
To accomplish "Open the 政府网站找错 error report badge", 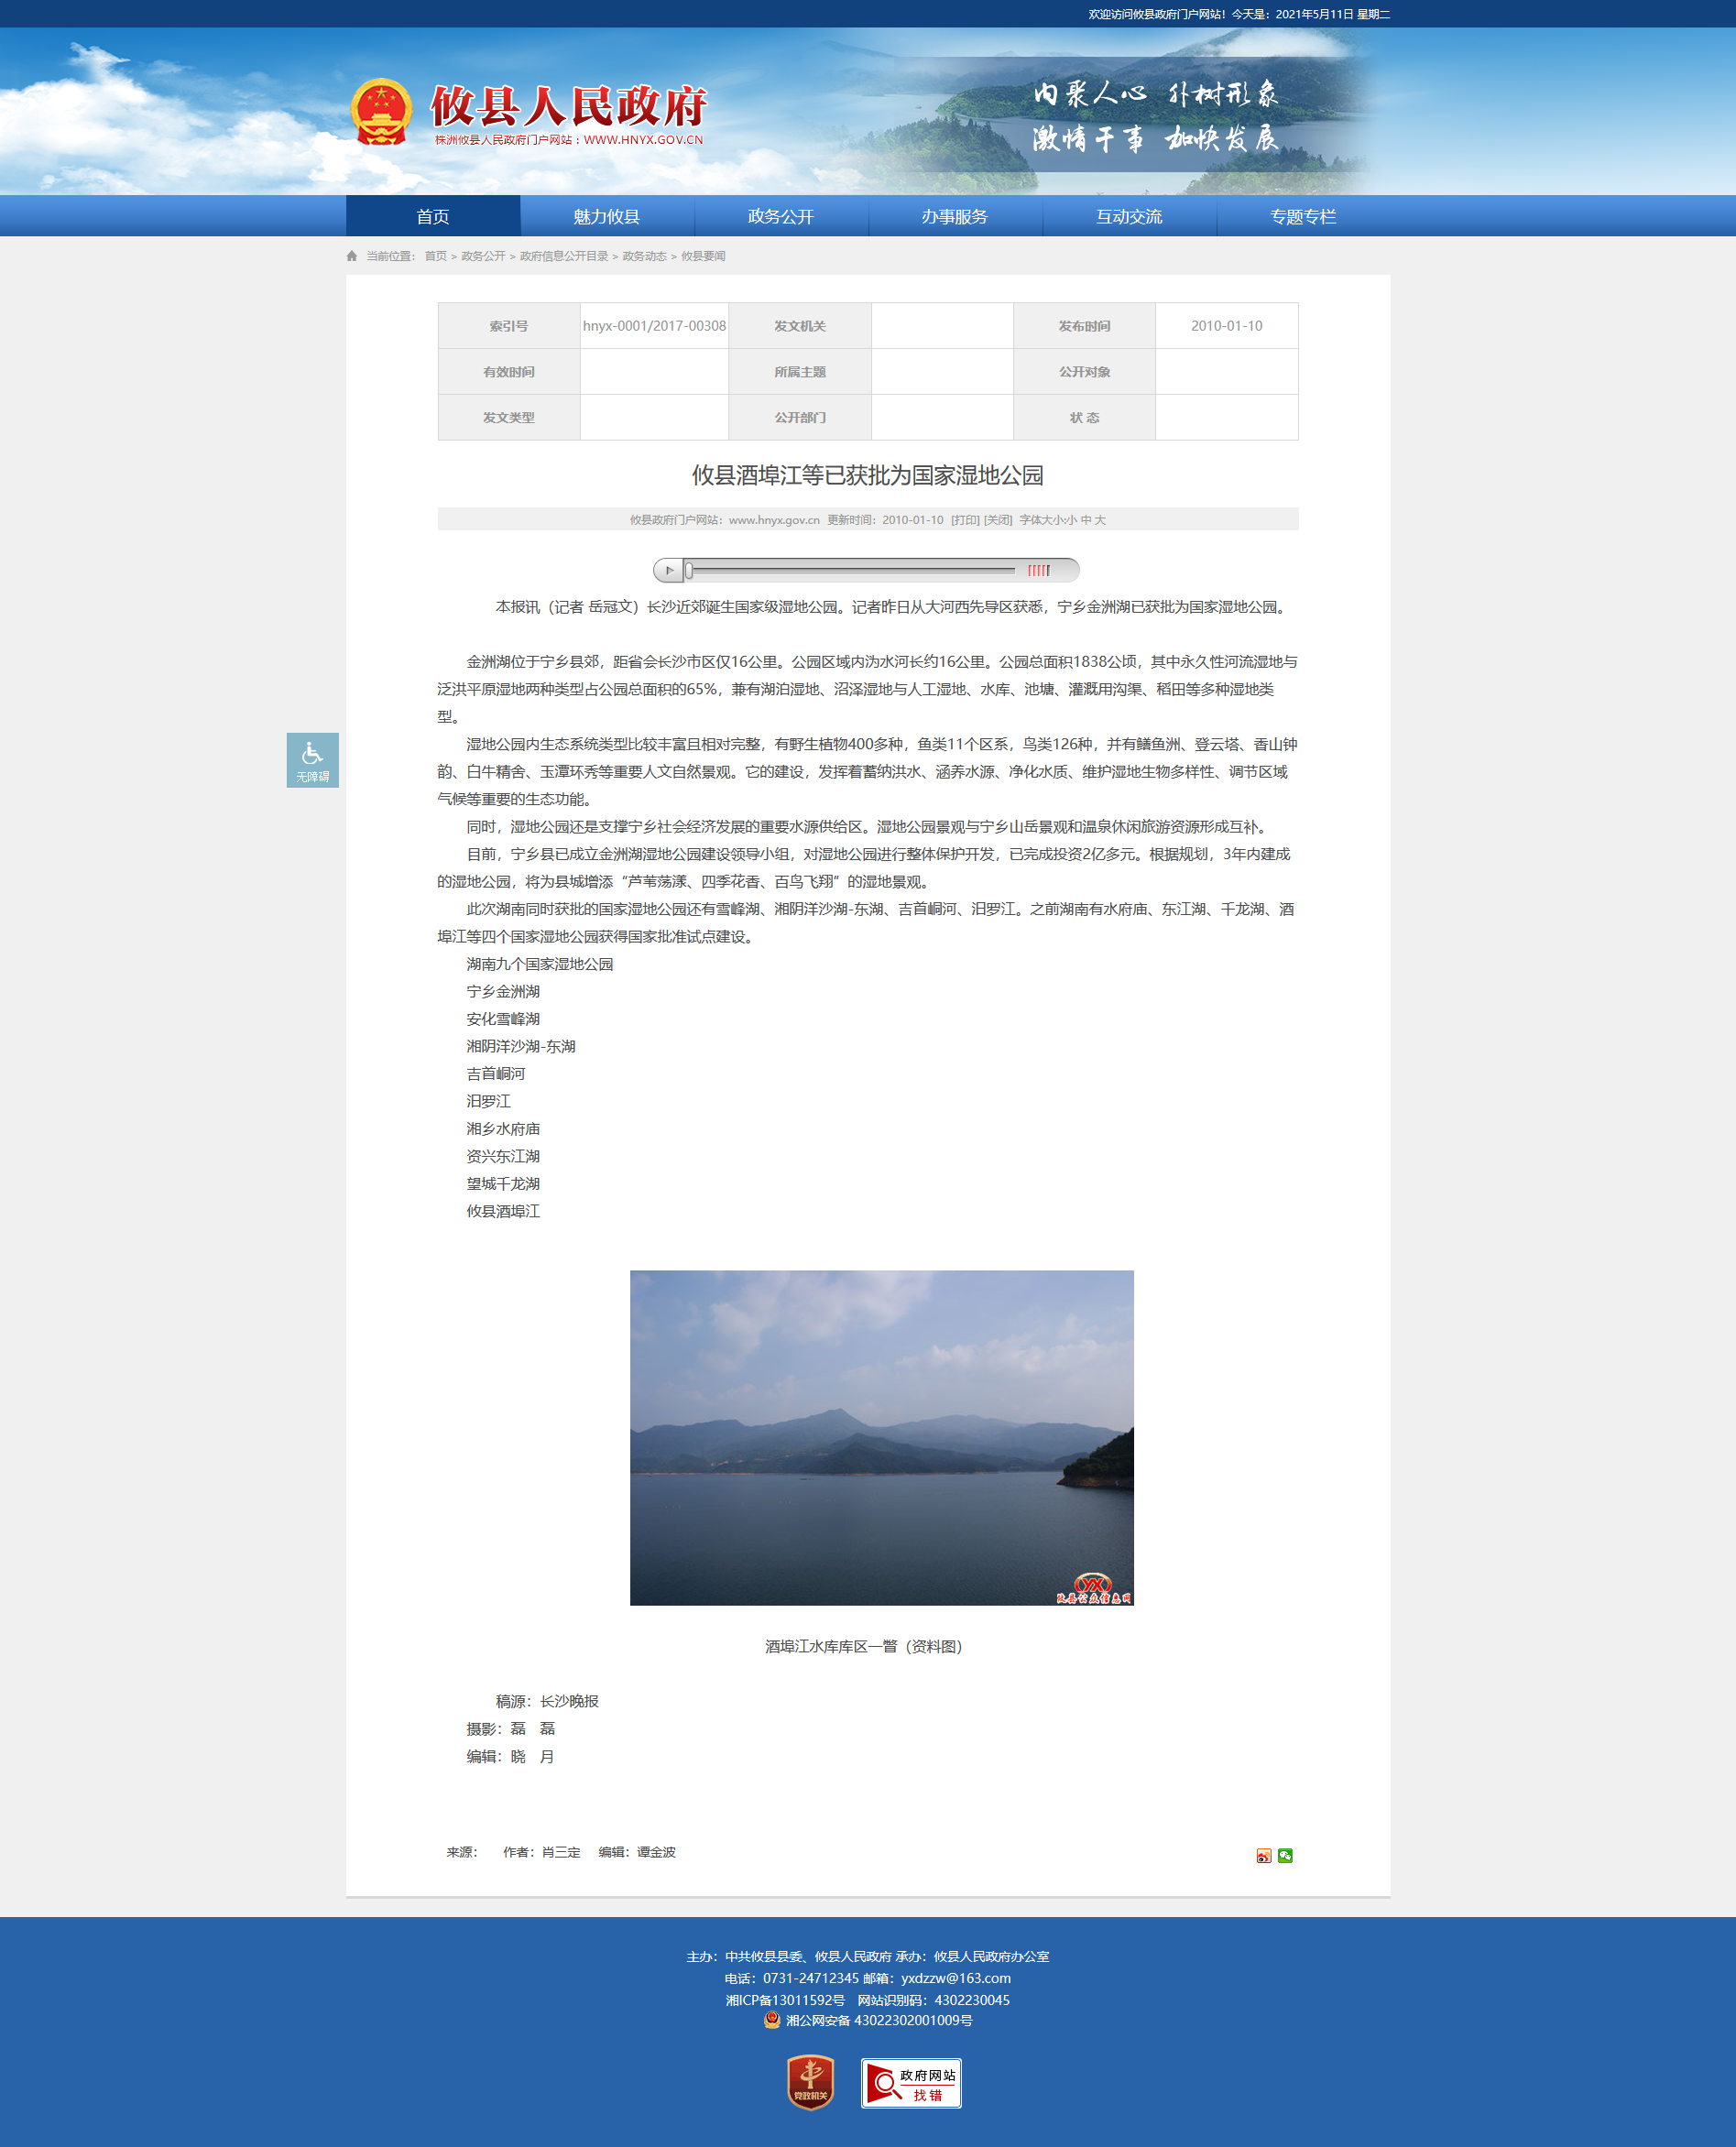I will click(910, 2083).
